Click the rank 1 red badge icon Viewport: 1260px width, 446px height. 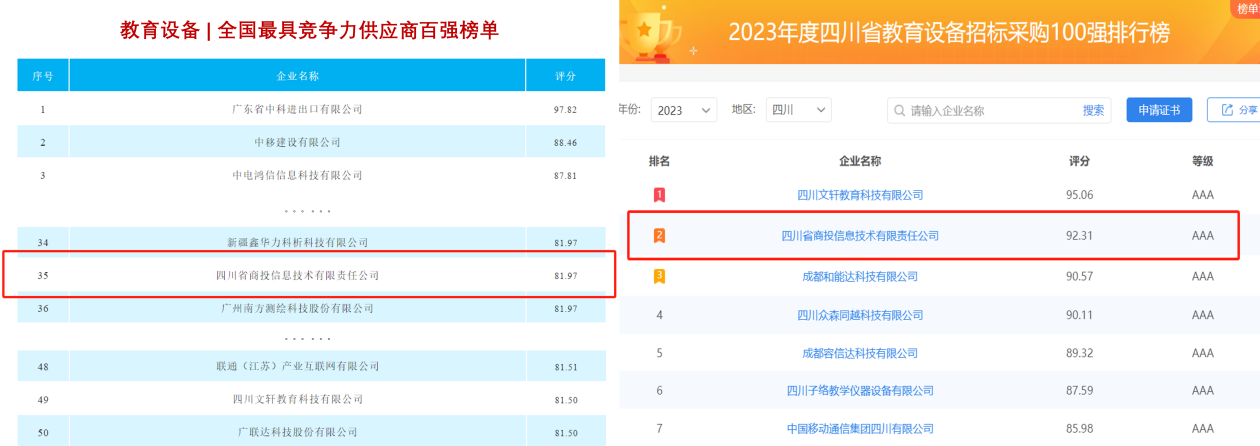(x=659, y=195)
